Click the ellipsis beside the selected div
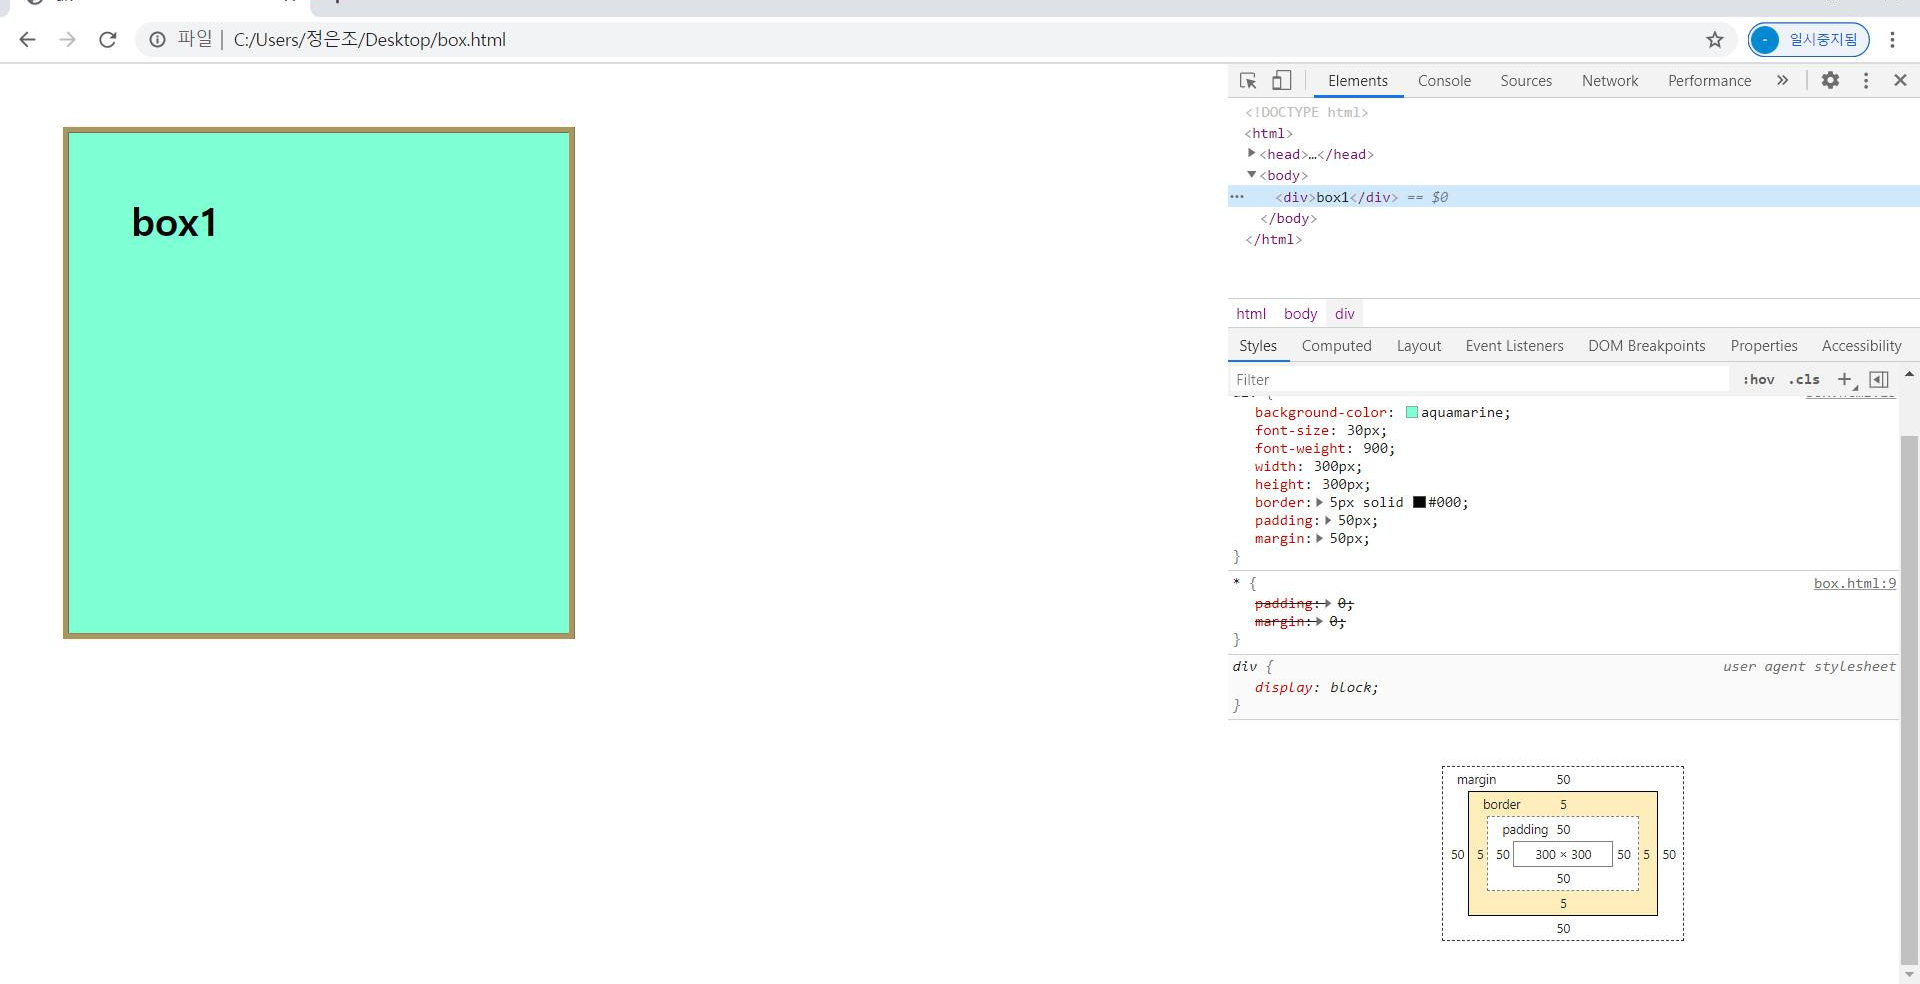 pyautogui.click(x=1237, y=197)
